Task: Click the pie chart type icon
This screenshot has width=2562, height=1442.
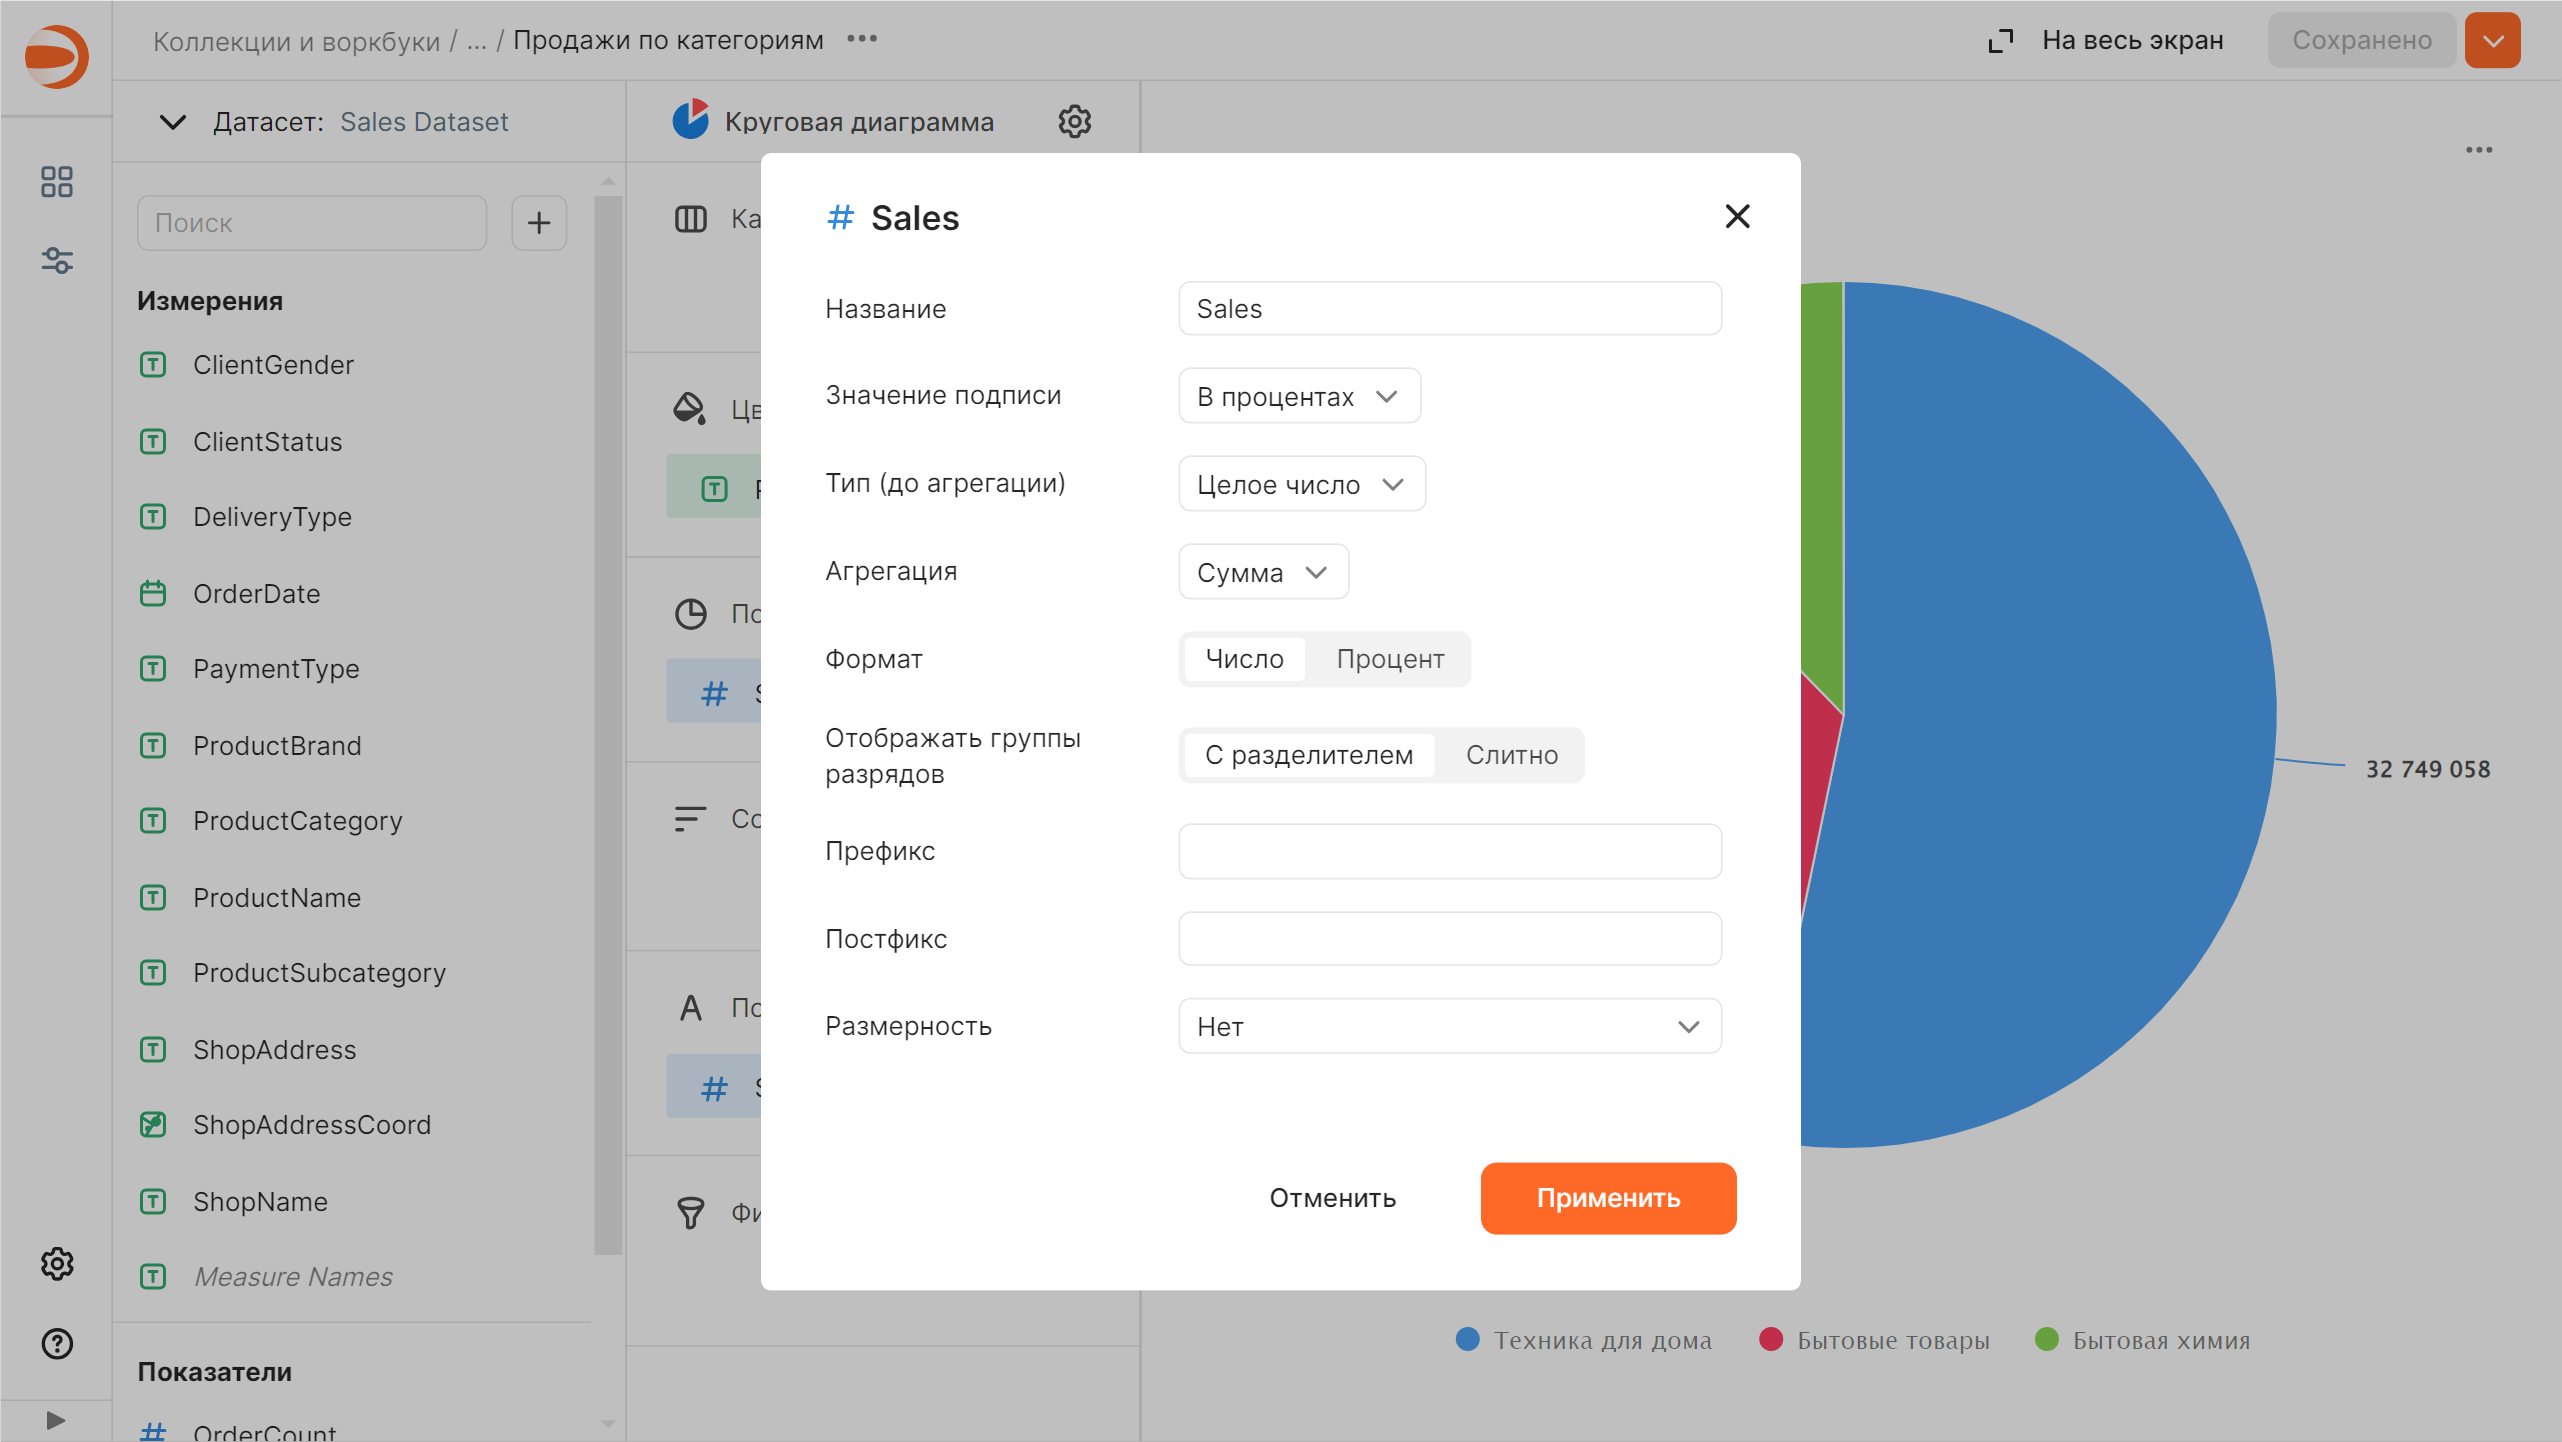Action: (x=690, y=121)
